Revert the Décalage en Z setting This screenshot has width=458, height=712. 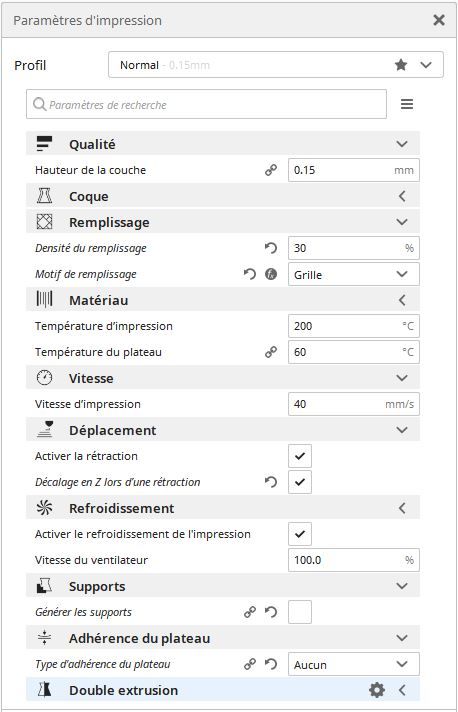(x=271, y=482)
